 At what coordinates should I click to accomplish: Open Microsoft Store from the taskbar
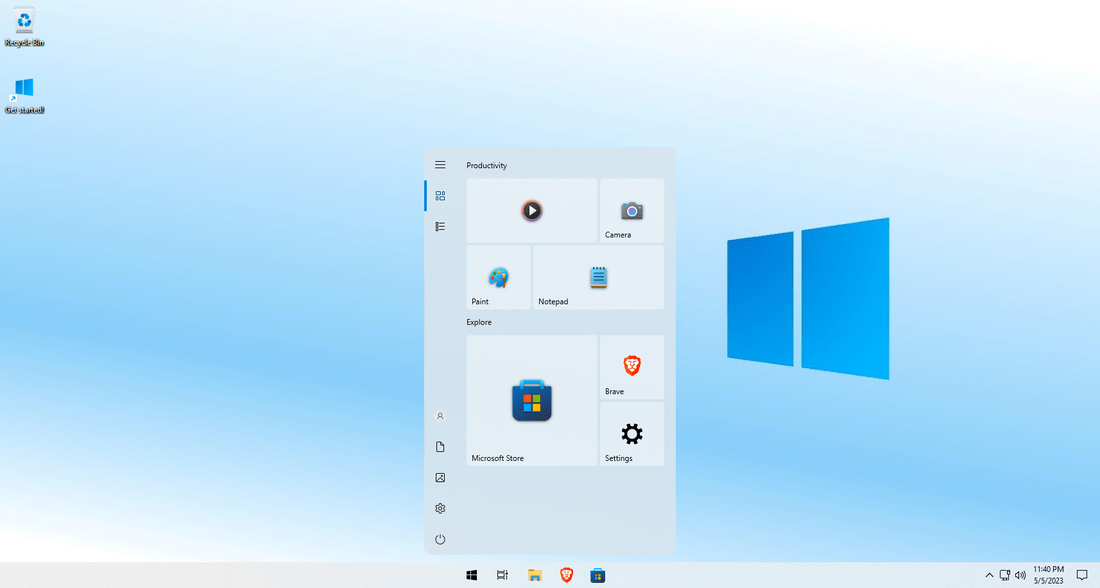[598, 575]
